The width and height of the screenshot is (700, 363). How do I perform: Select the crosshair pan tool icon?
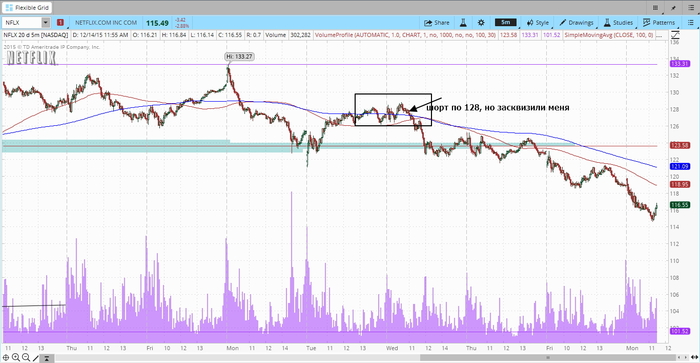point(6,358)
